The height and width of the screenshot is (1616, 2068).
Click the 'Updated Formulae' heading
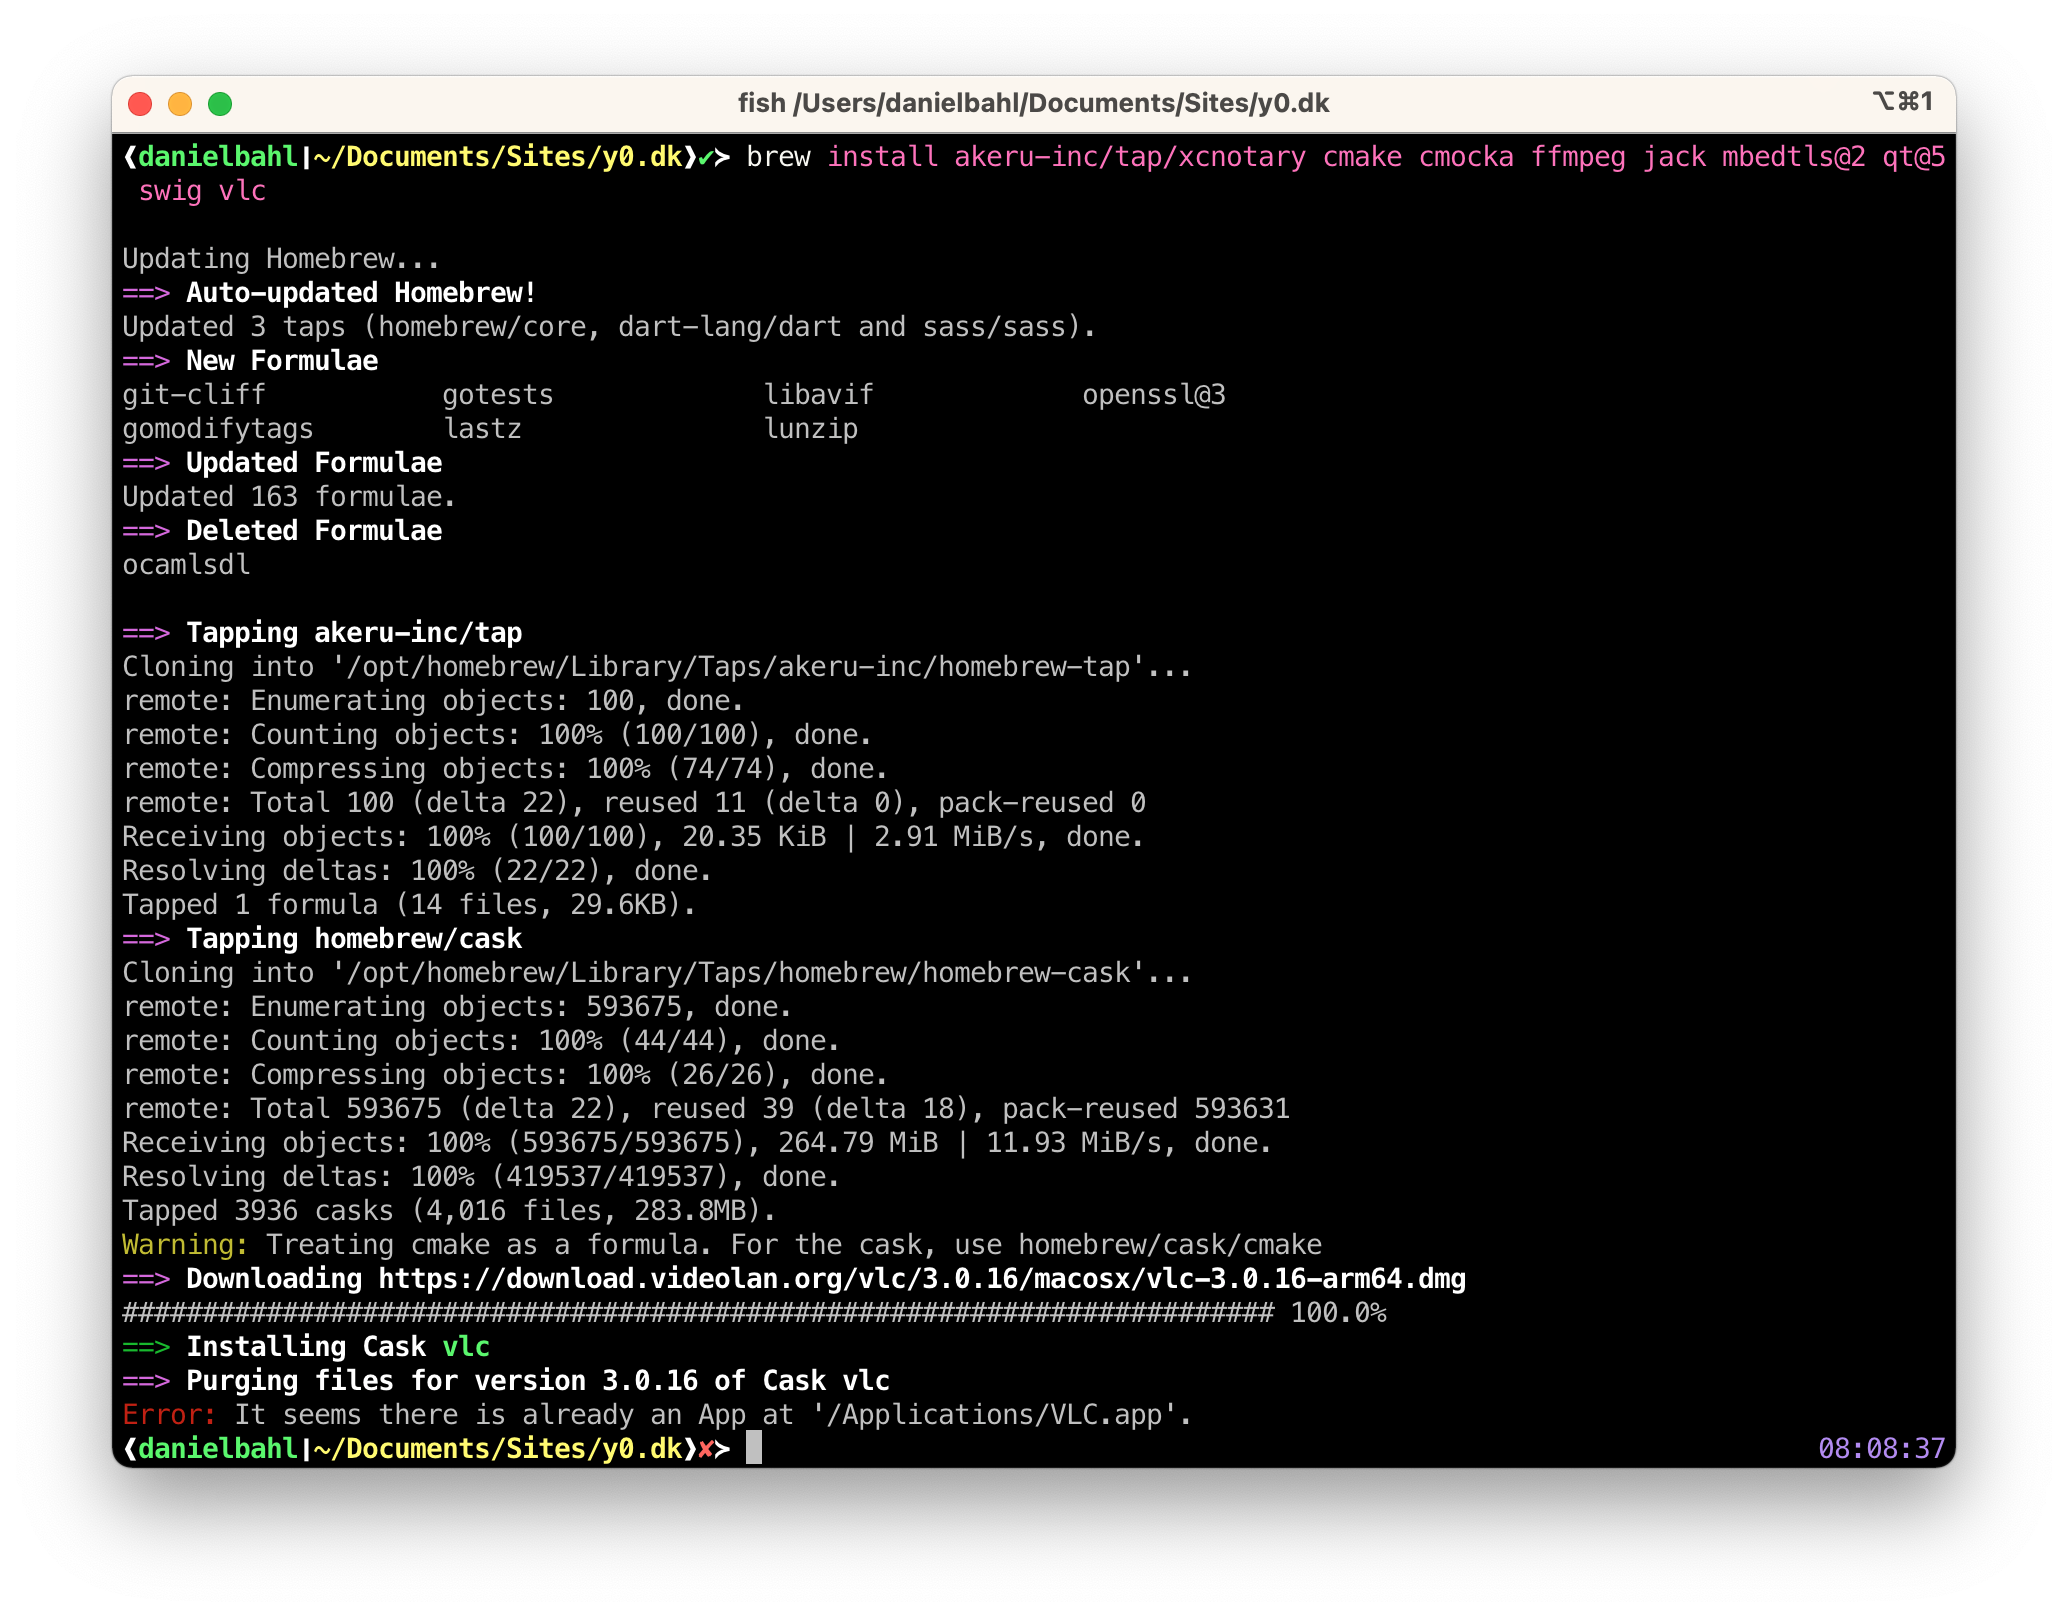coord(314,463)
